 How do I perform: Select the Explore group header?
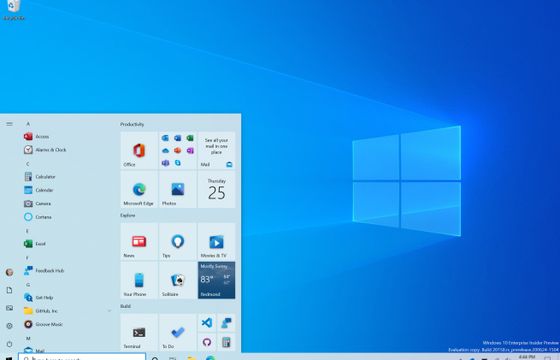click(128, 215)
